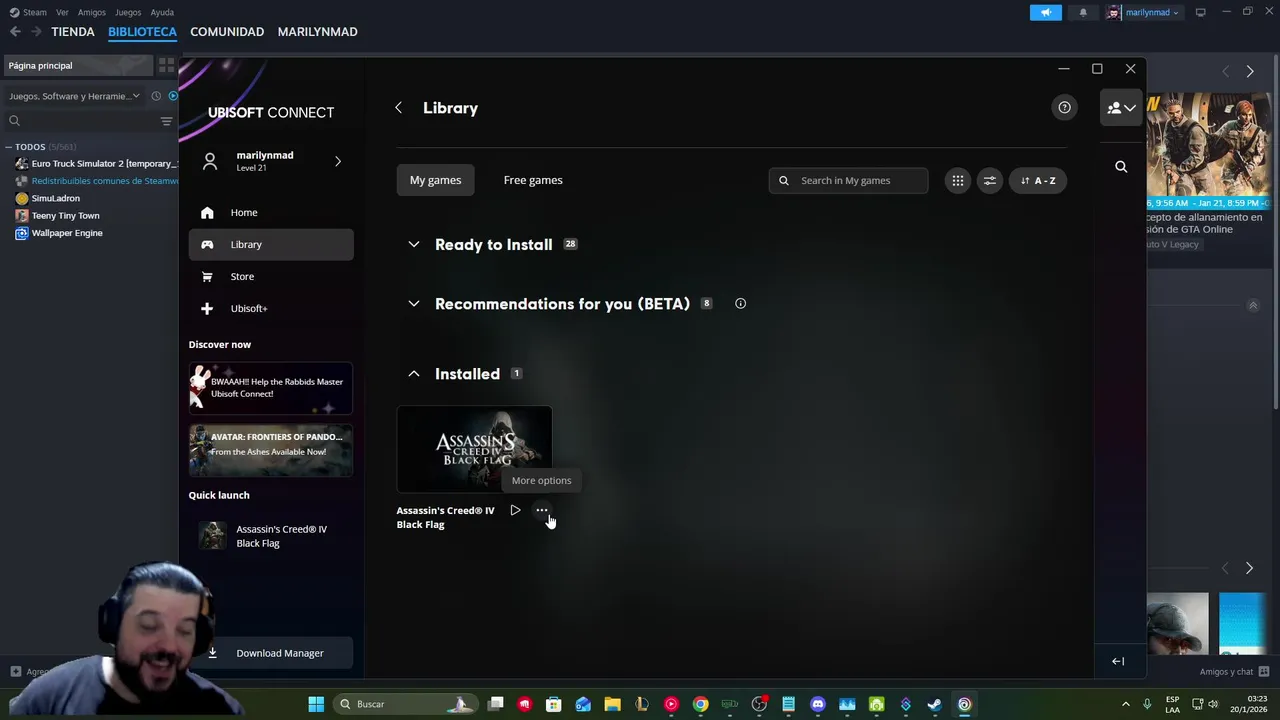Click the search magnifier in the right side panel

pyautogui.click(x=1121, y=167)
